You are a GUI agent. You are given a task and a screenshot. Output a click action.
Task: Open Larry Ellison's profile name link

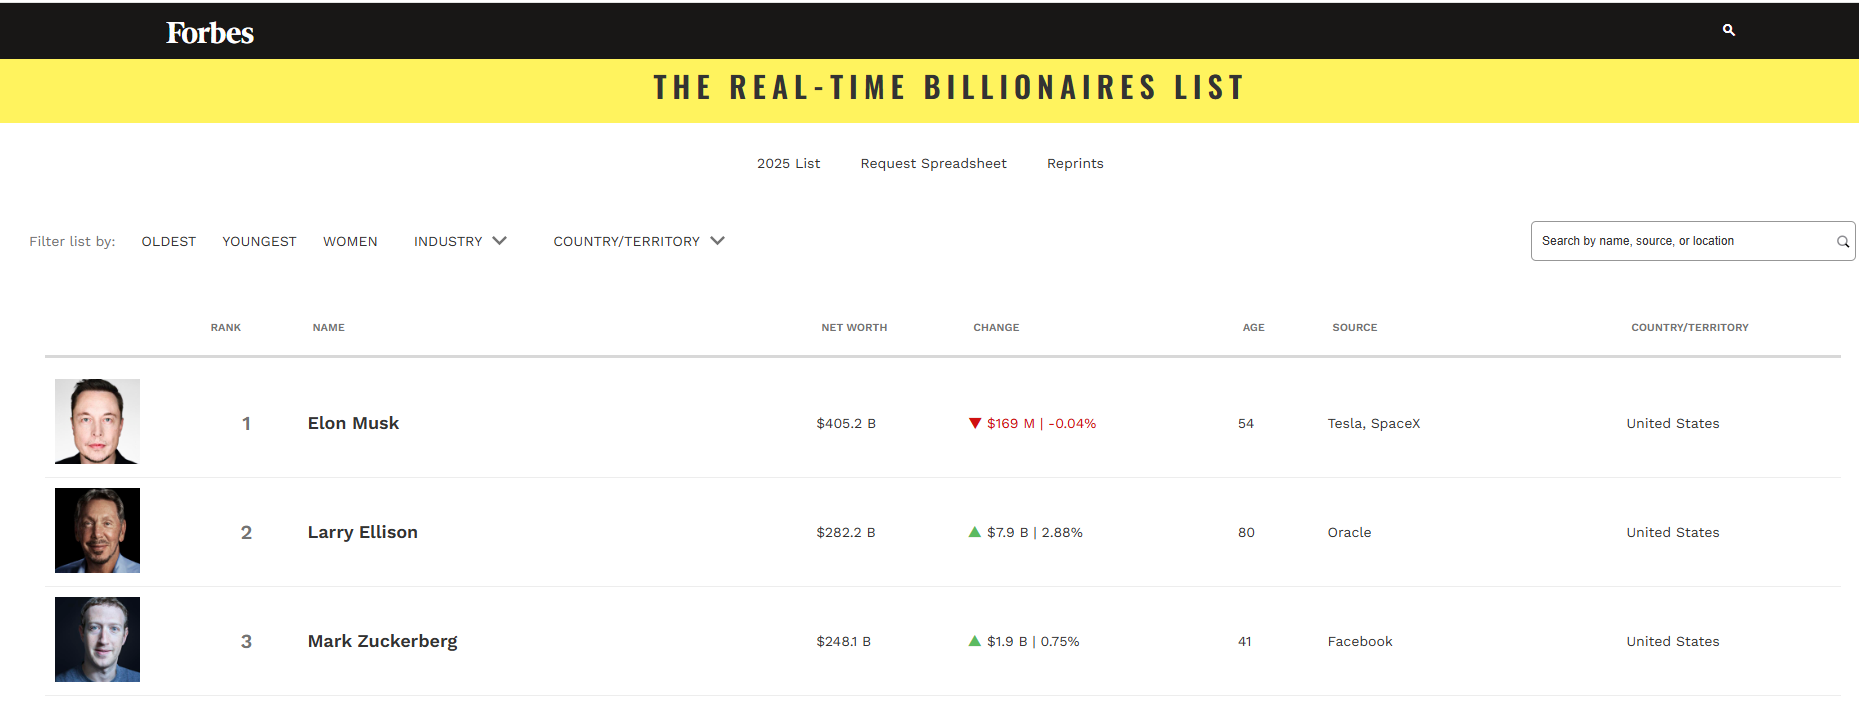click(362, 532)
